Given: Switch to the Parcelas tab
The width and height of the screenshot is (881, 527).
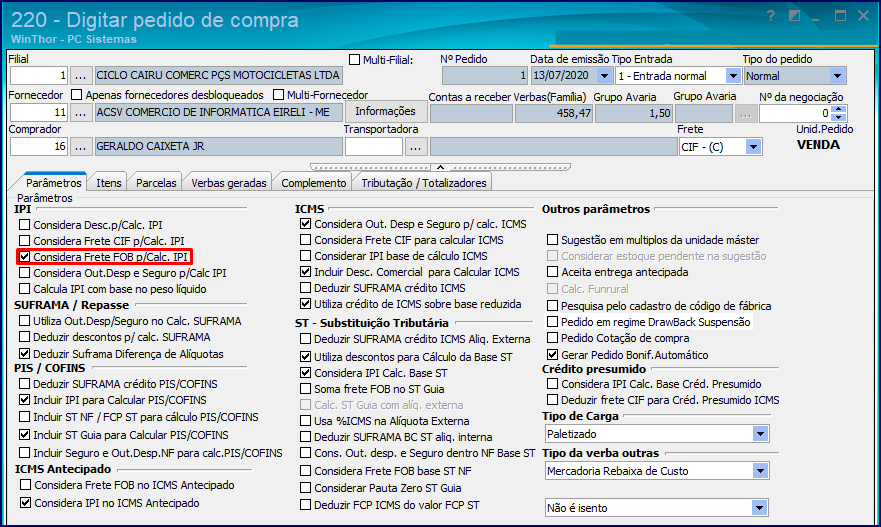Looking at the screenshot, I should [x=156, y=183].
